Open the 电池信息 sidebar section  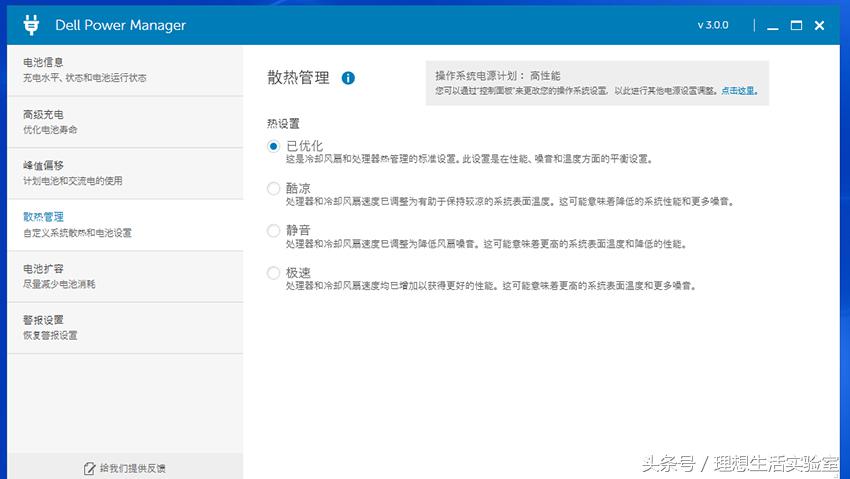point(125,70)
